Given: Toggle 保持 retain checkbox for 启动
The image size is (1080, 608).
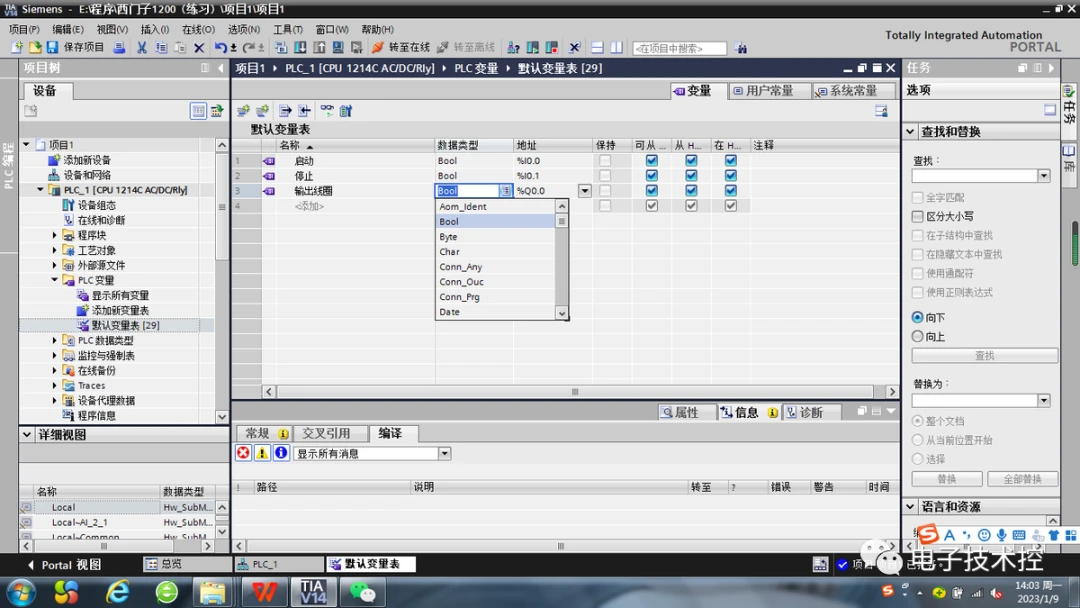Looking at the screenshot, I should point(605,160).
